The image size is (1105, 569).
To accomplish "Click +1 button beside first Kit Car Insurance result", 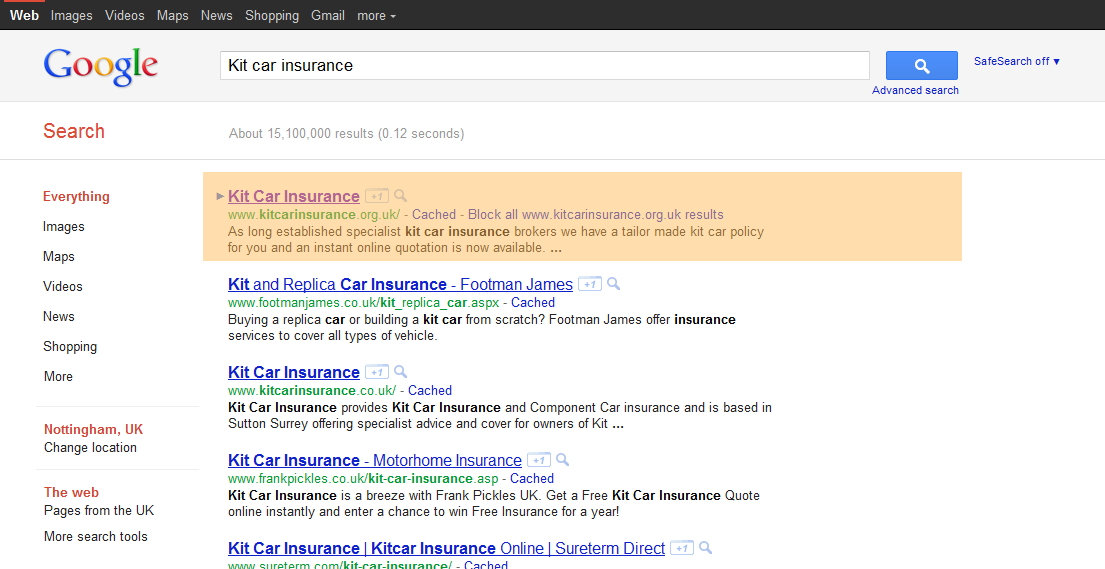I will click(376, 196).
